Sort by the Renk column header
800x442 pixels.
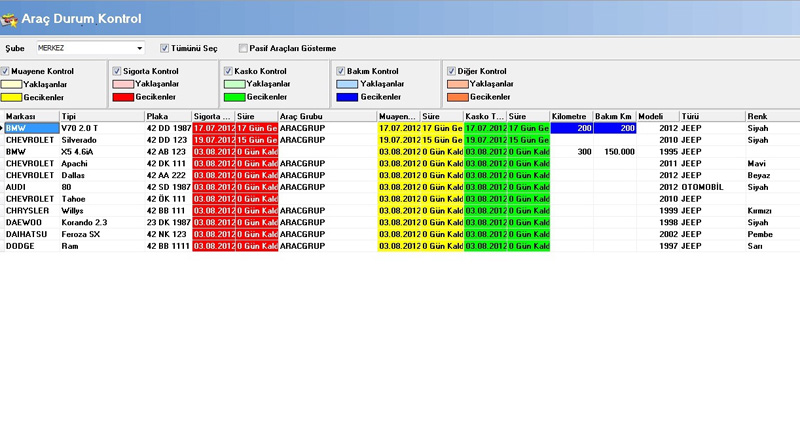[x=772, y=116]
